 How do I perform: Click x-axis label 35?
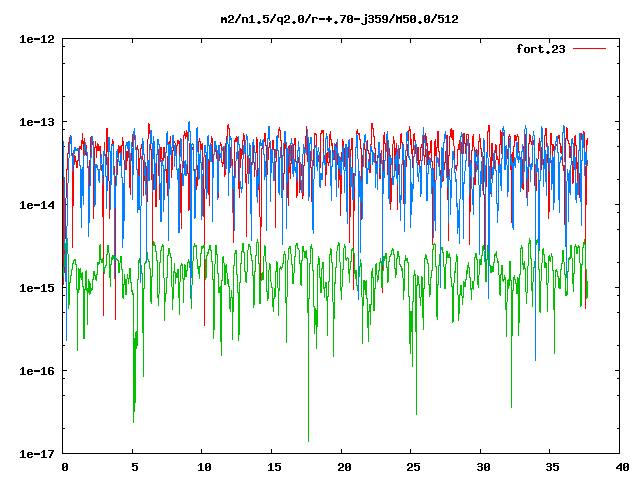552,467
